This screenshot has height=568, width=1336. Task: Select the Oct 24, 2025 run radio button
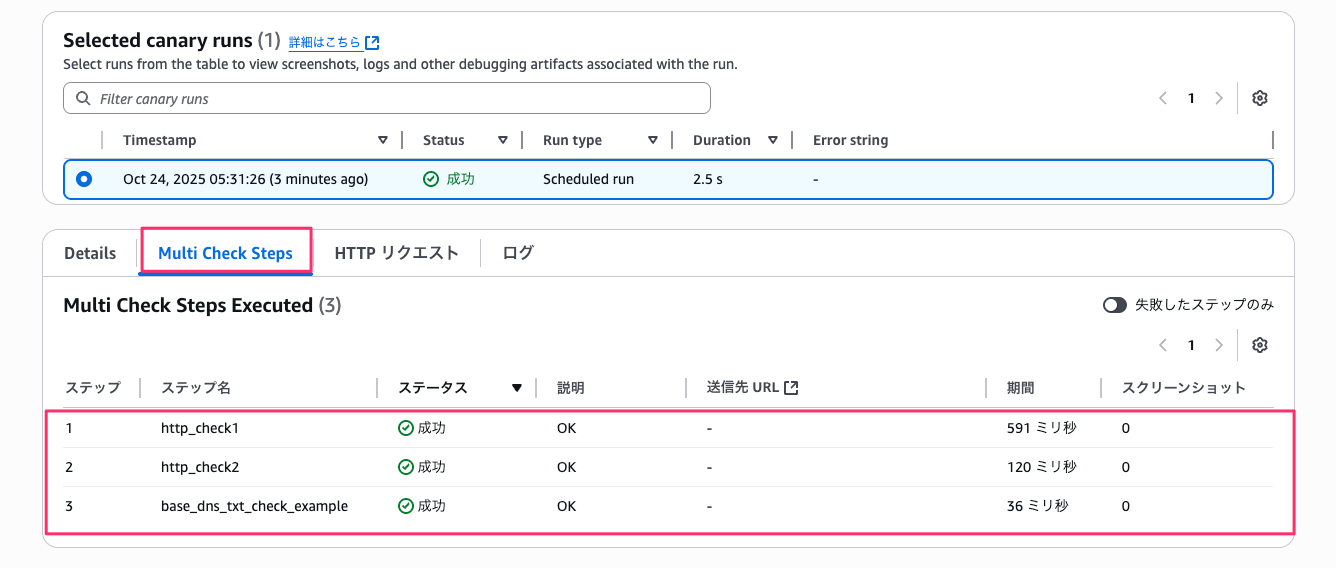(84, 179)
